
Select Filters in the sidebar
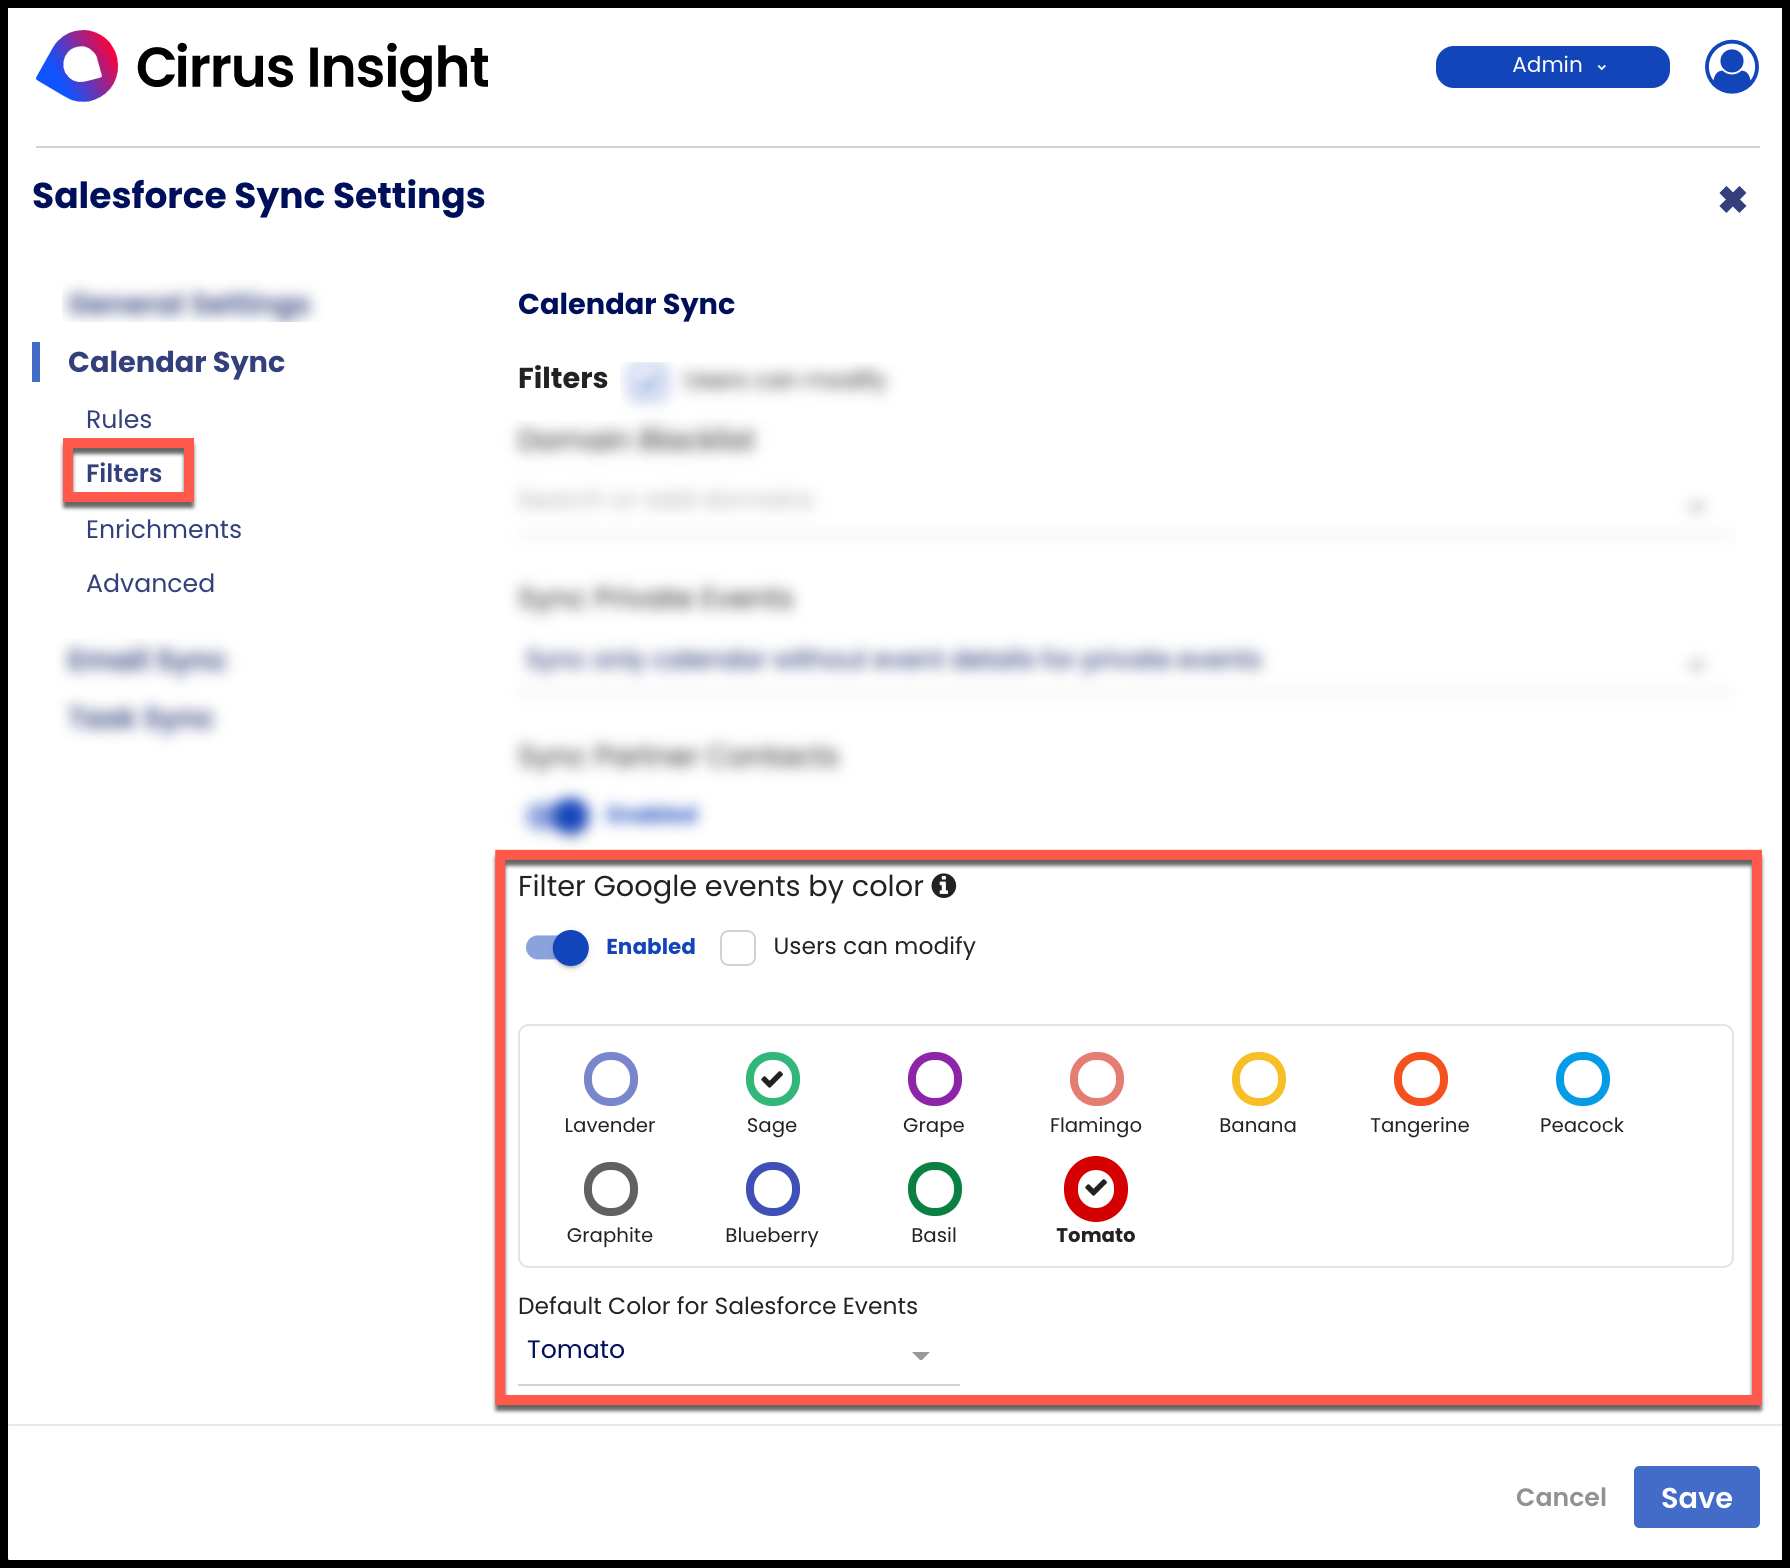coord(124,473)
